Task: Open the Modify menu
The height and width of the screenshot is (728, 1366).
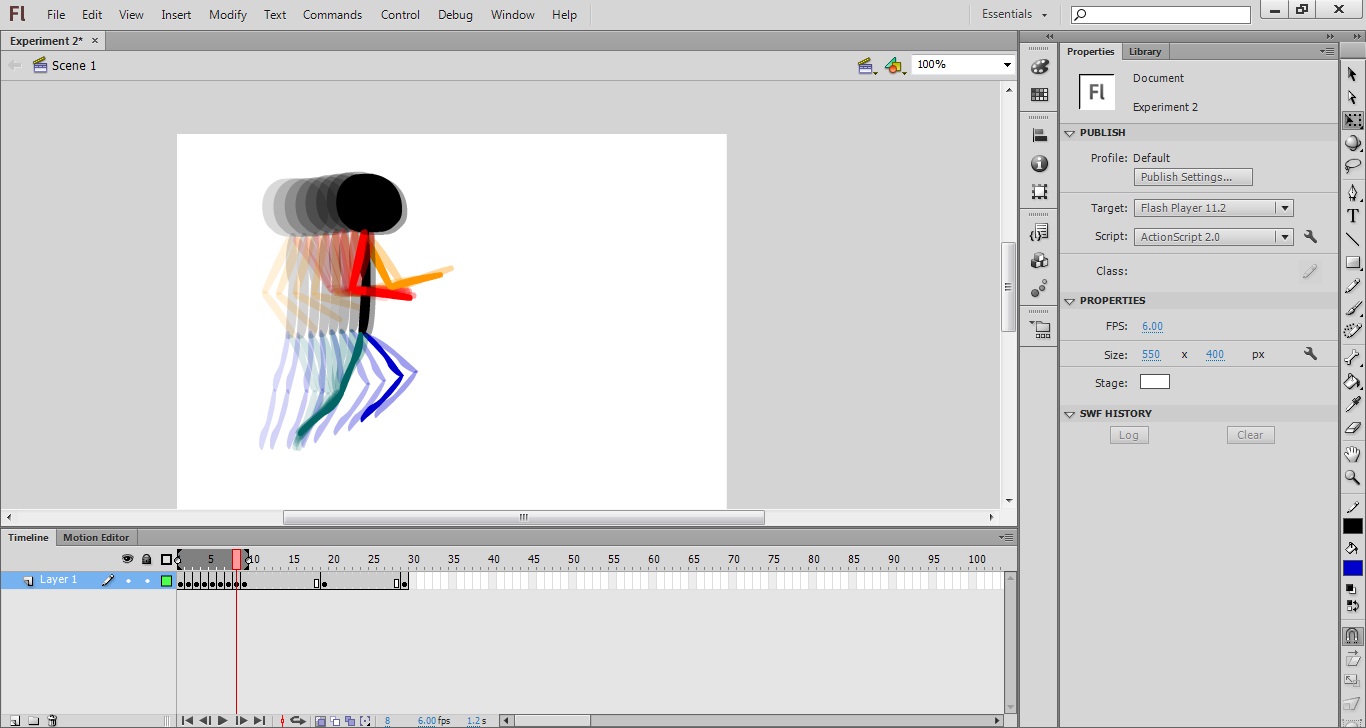Action: [227, 14]
